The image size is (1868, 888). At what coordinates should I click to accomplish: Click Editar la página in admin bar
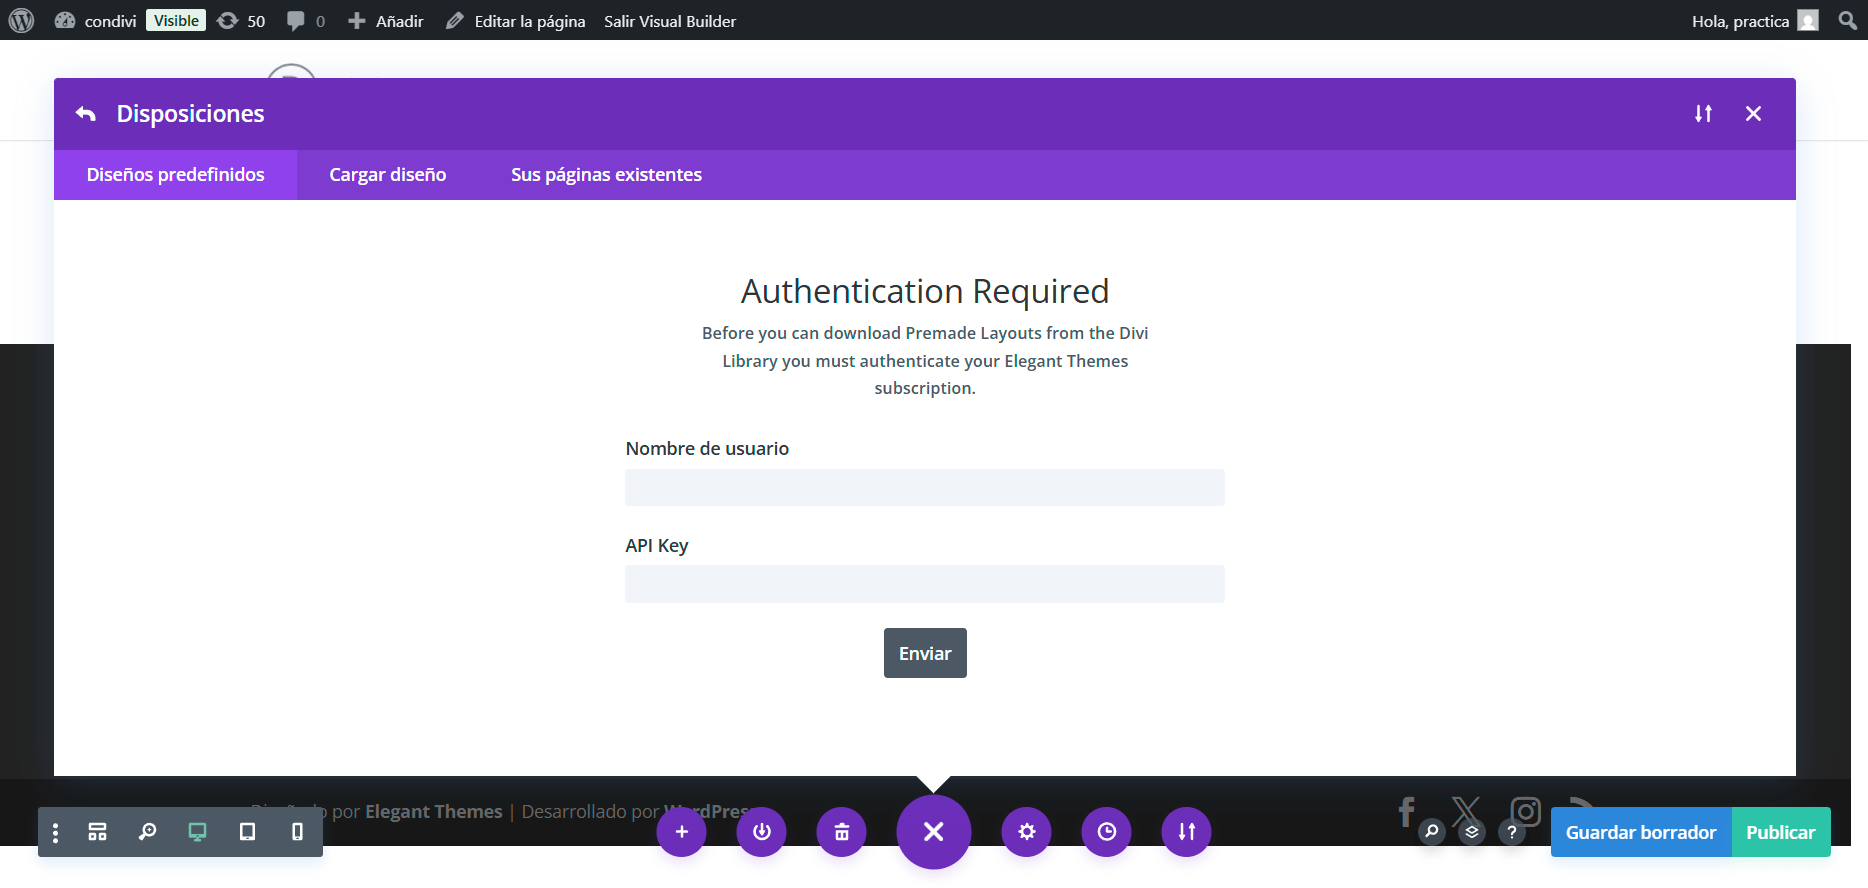(516, 20)
